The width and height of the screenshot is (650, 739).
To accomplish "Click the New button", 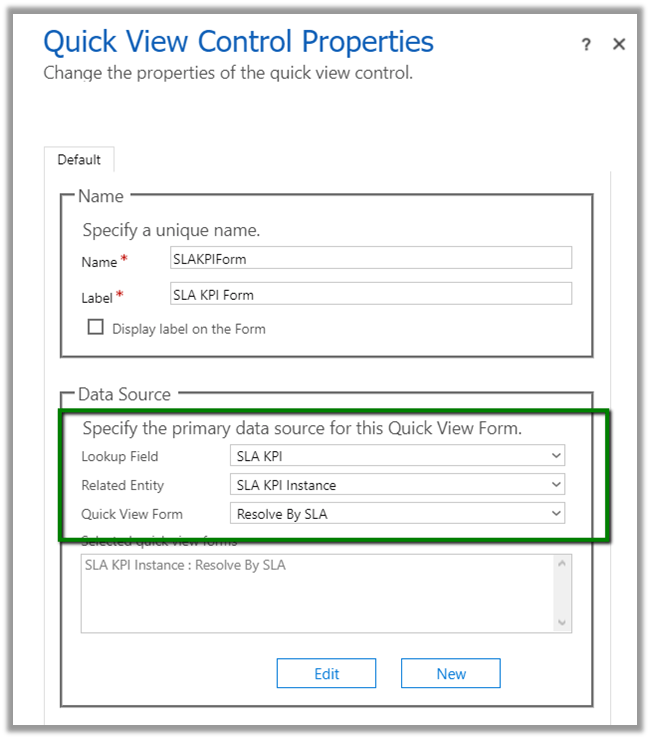I will (451, 674).
